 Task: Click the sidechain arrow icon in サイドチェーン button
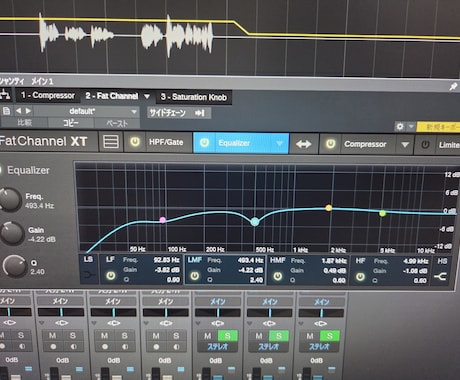[200, 113]
